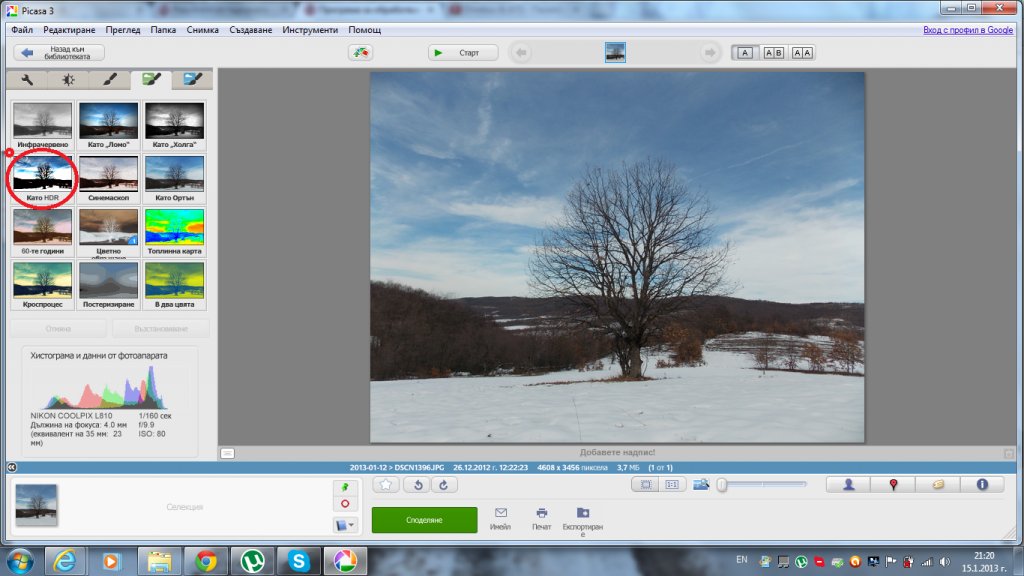The height and width of the screenshot is (576, 1024).
Task: Click Назад към библиотеката button
Action: 59,52
